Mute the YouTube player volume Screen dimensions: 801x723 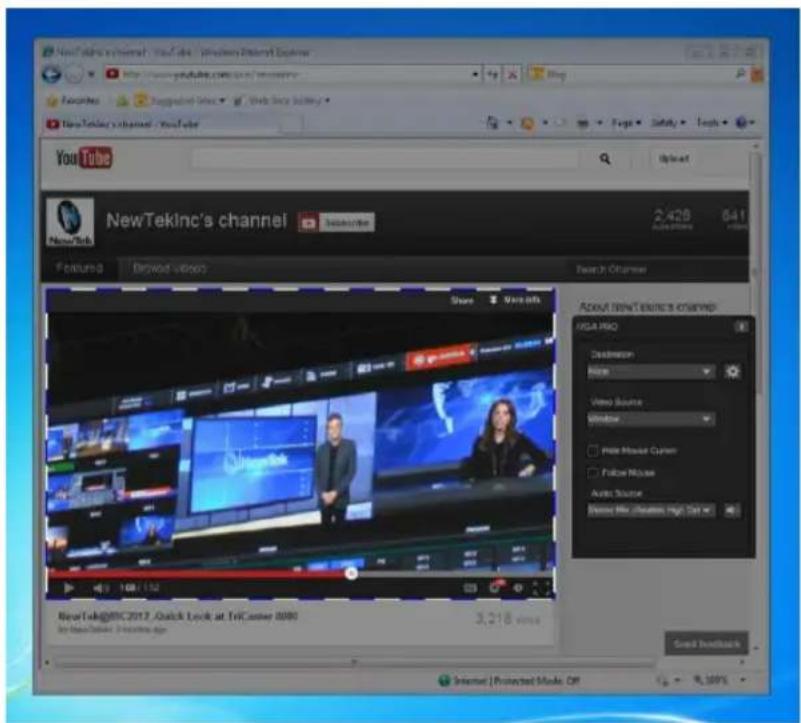[x=99, y=588]
